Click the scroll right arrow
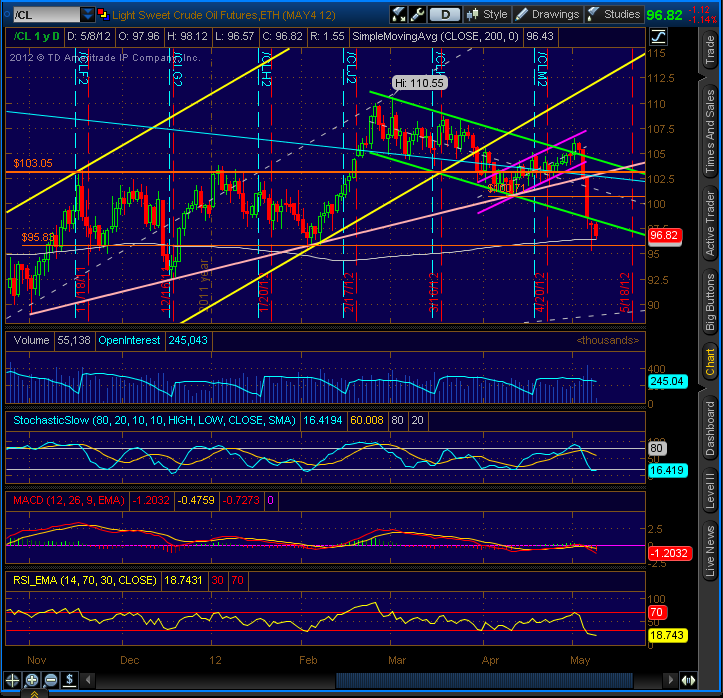 click(x=669, y=680)
